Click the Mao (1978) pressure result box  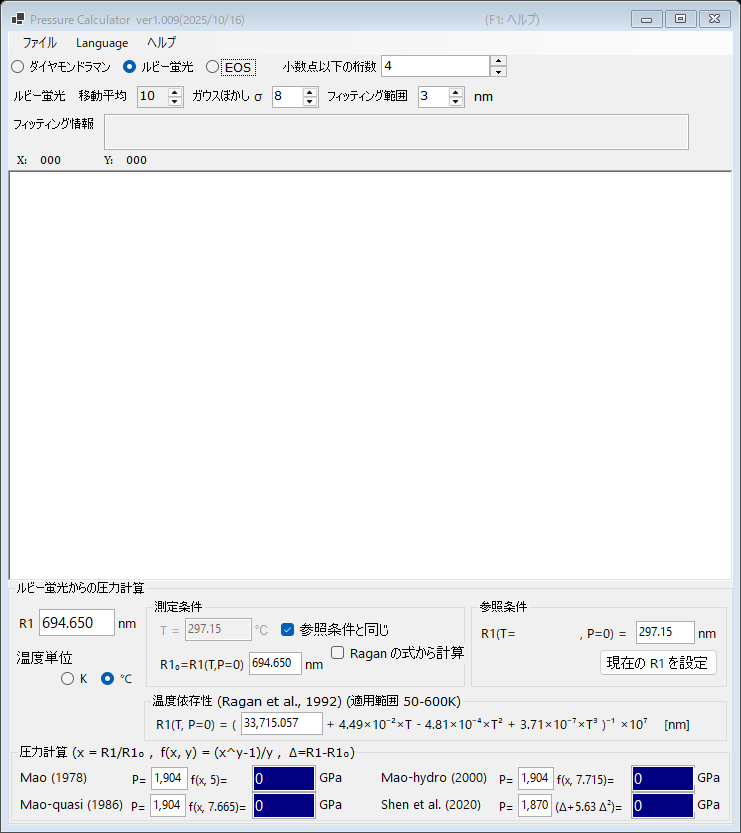point(284,779)
